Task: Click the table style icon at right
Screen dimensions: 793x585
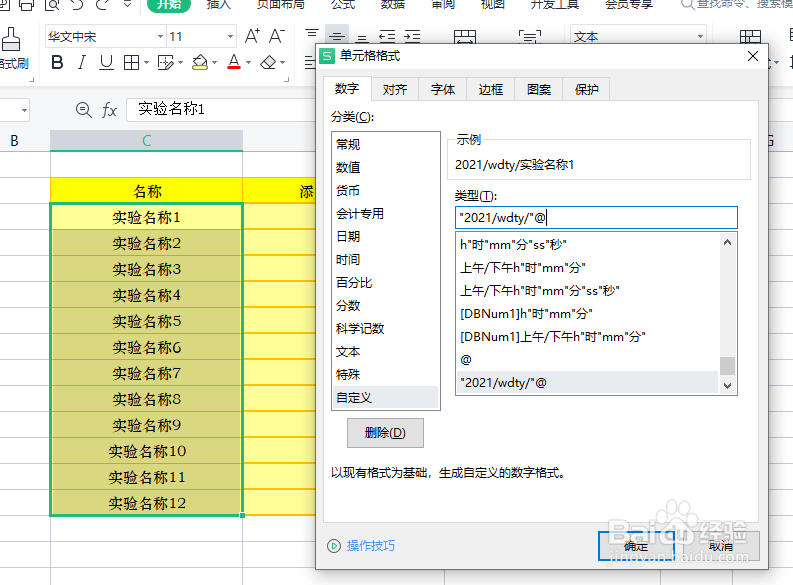Action: [x=750, y=36]
